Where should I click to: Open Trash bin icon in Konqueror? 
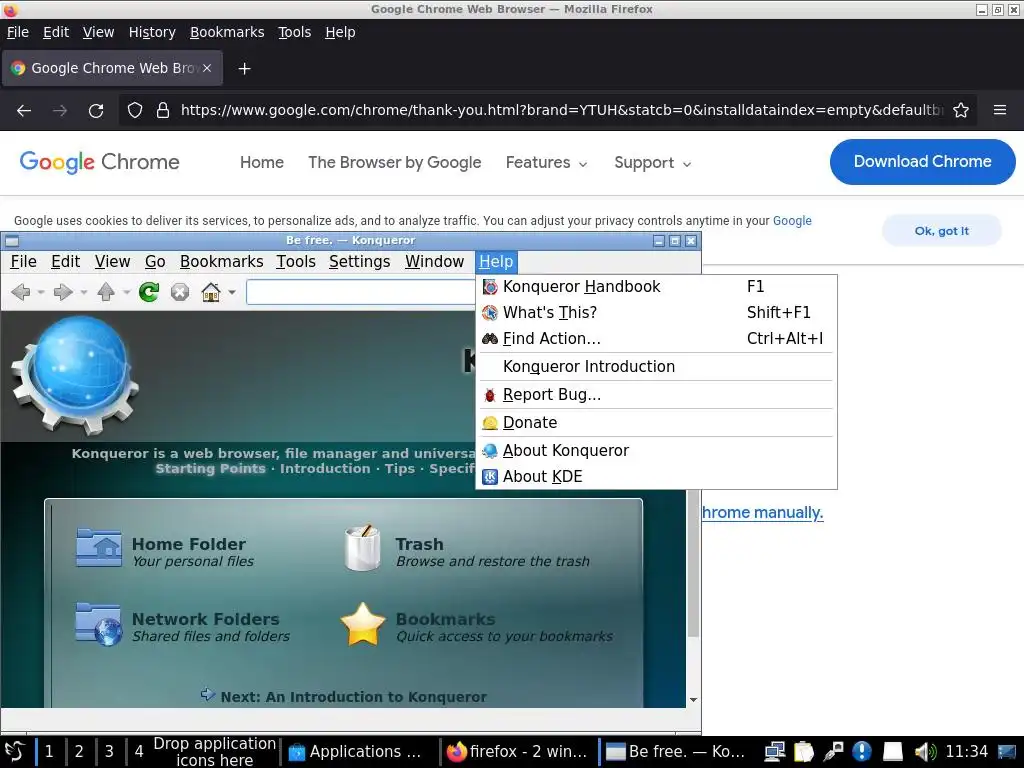362,548
